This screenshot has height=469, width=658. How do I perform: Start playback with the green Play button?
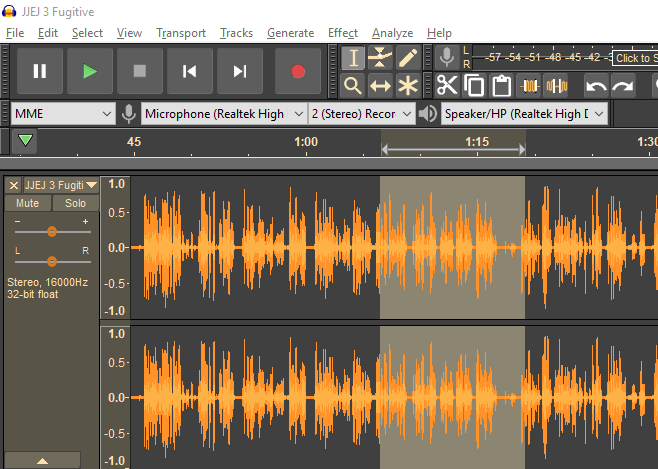(90, 71)
